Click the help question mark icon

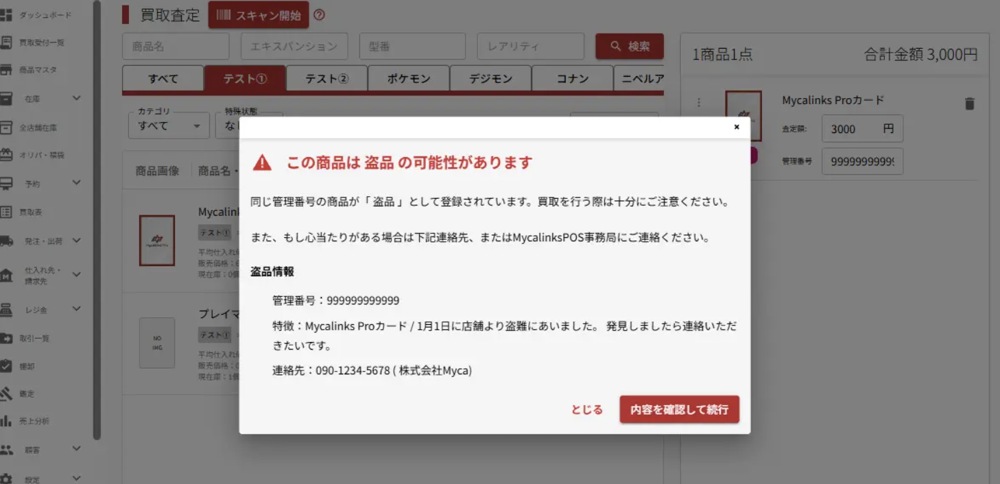pyautogui.click(x=320, y=15)
